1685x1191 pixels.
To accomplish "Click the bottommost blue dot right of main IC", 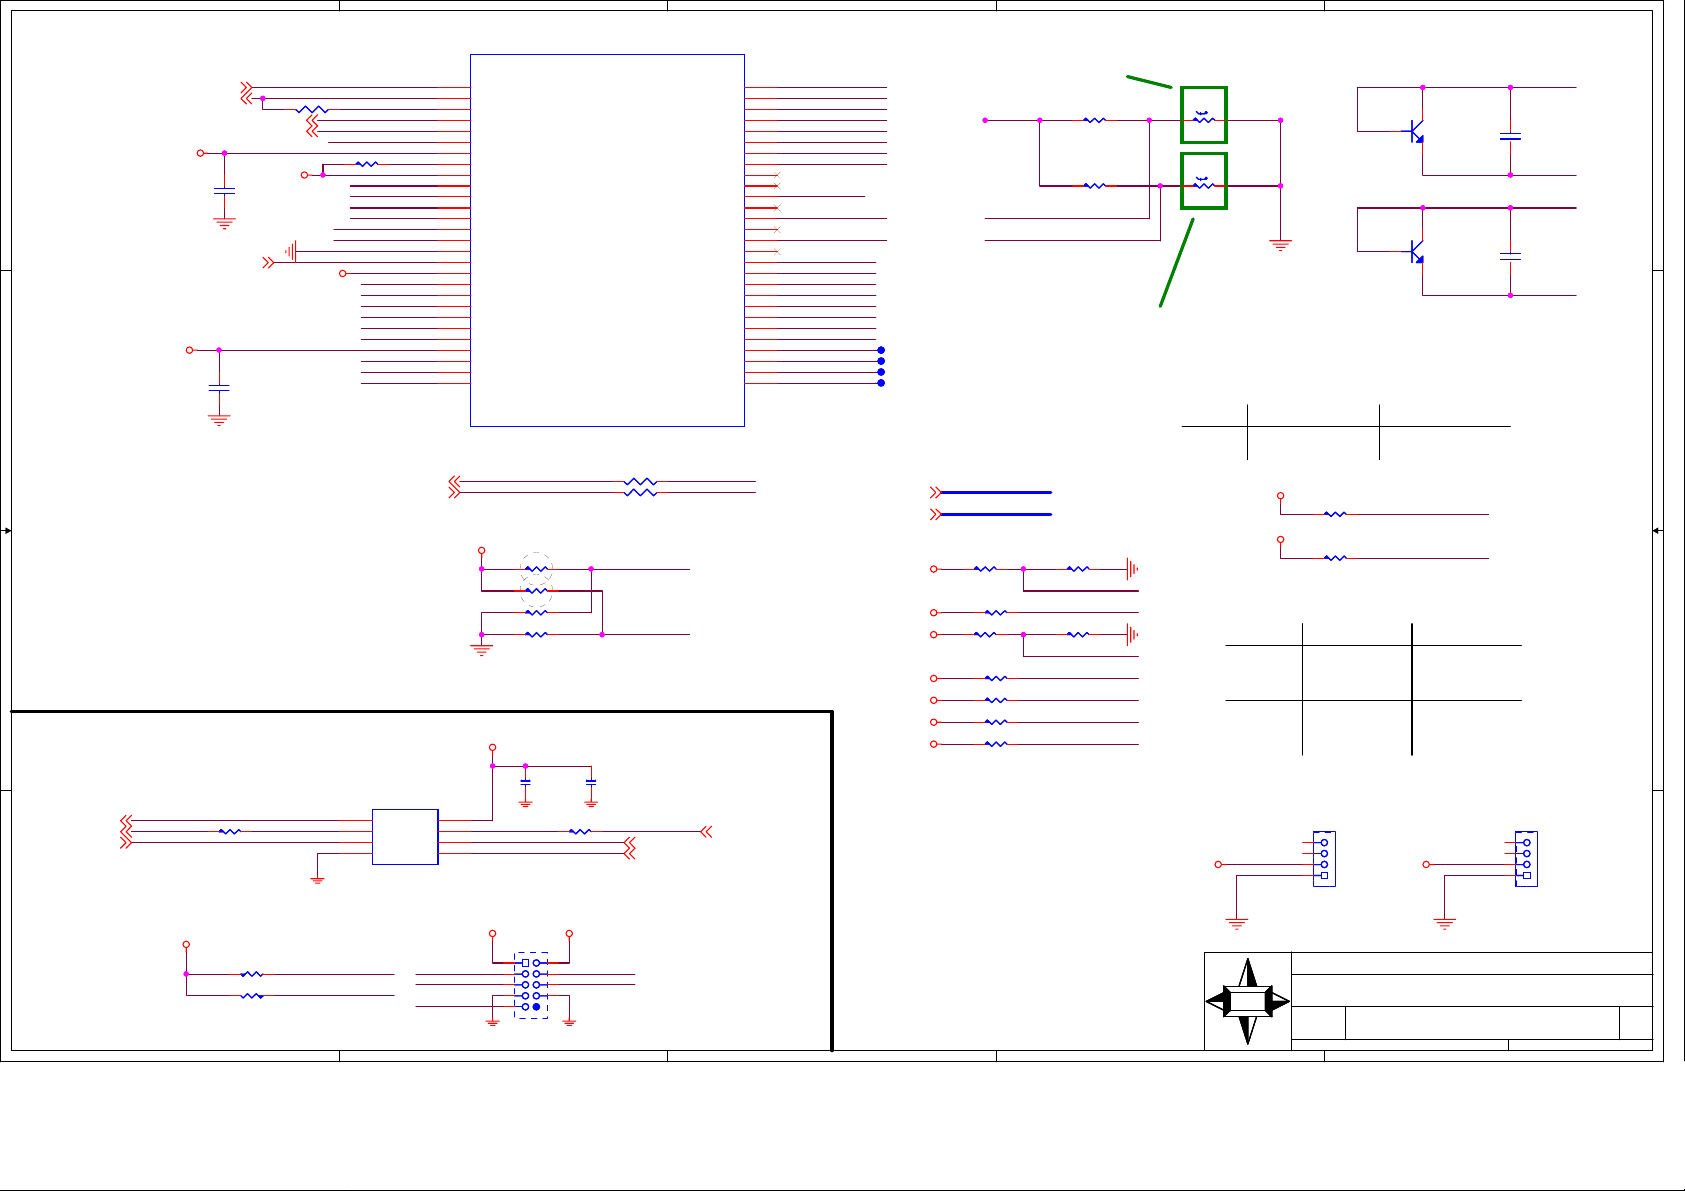I will coord(881,383).
